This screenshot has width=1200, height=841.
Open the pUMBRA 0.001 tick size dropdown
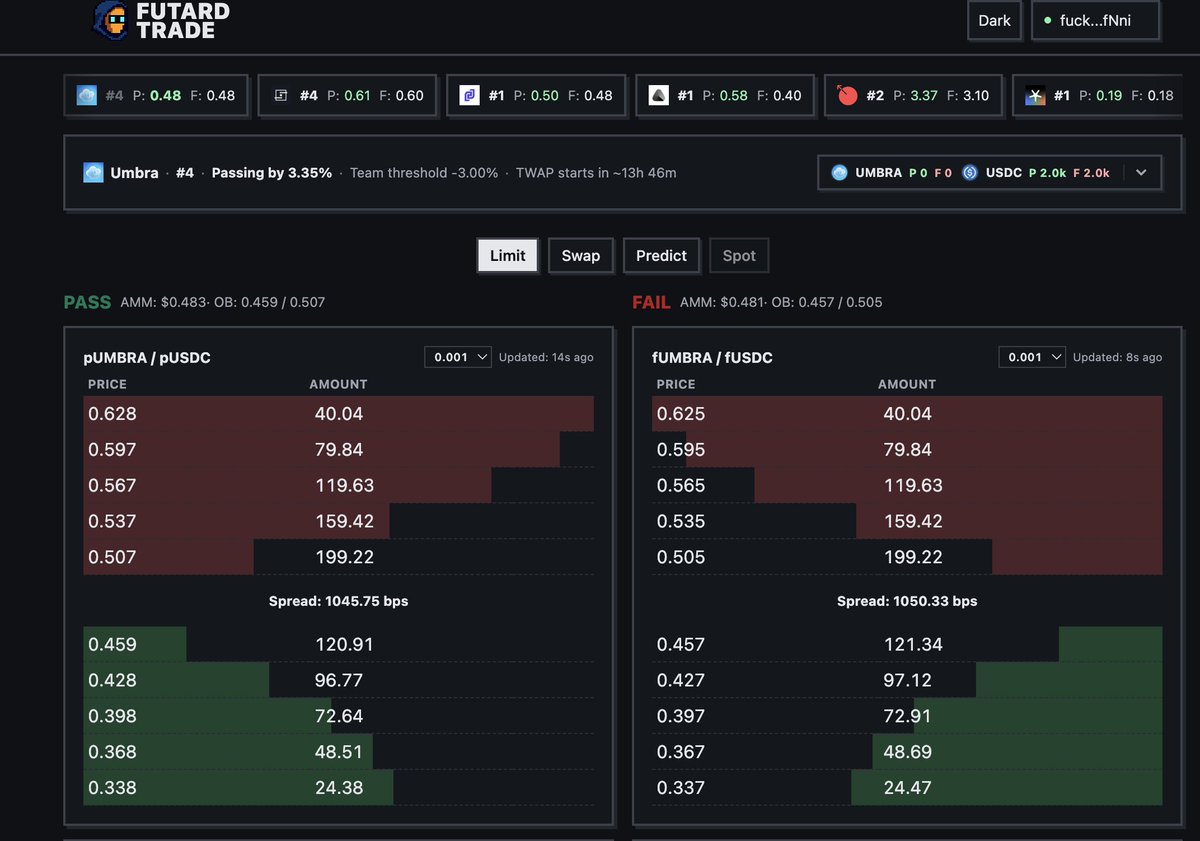tap(458, 357)
